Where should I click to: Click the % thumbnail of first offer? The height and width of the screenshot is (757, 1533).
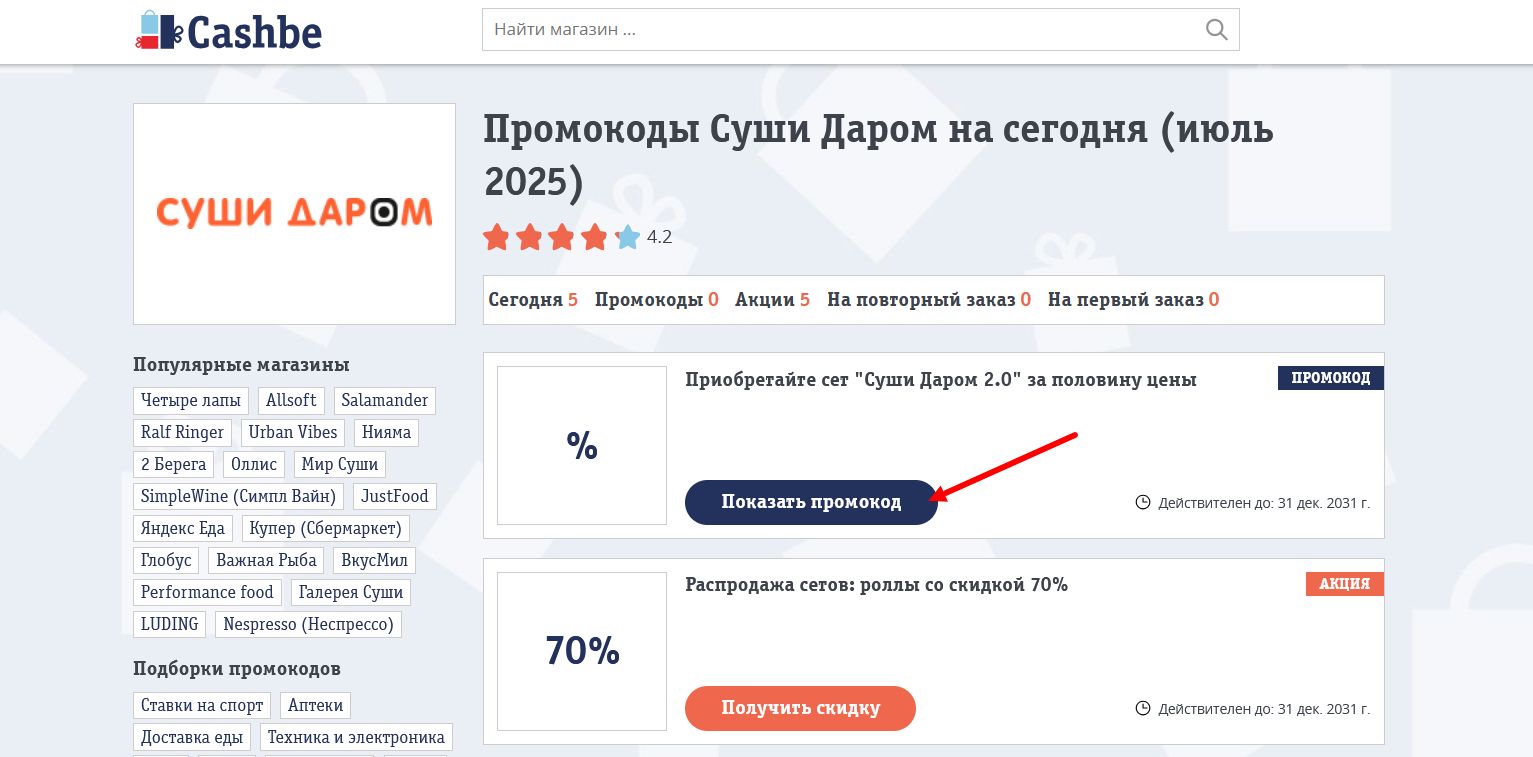tap(582, 445)
